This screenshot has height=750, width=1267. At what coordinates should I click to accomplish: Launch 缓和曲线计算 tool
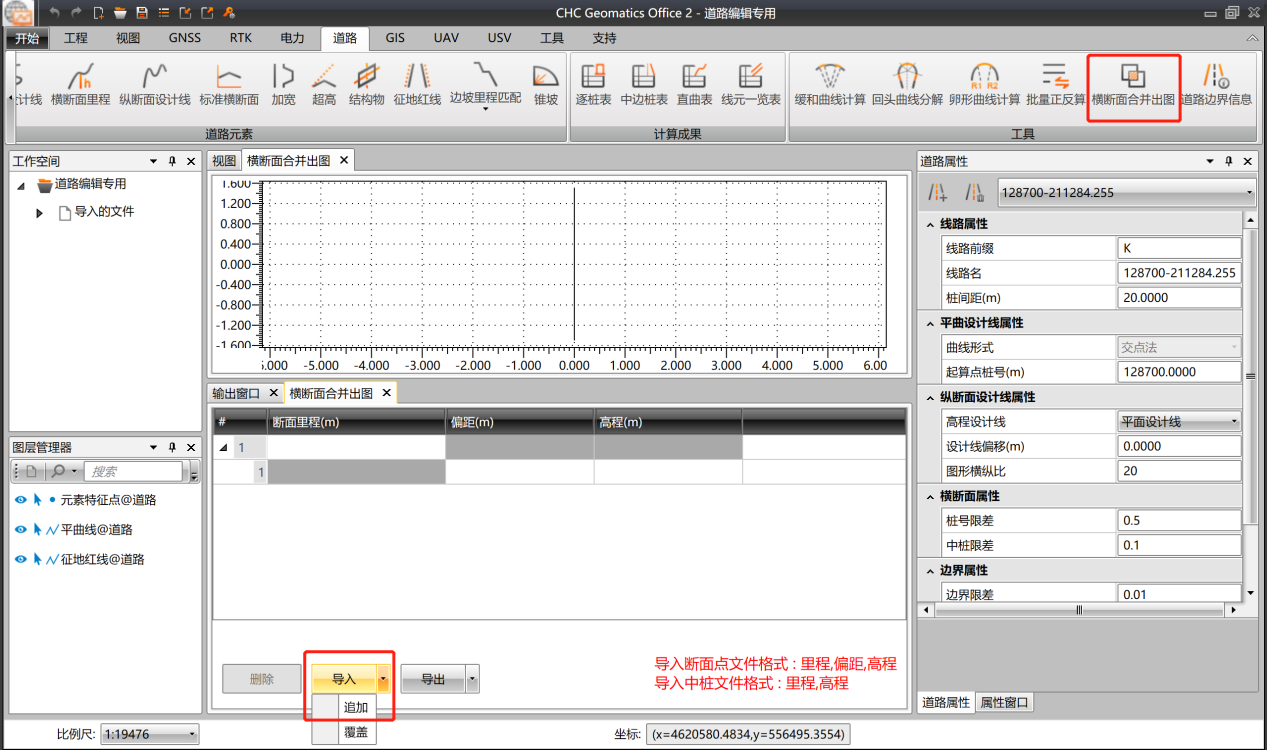click(x=830, y=84)
